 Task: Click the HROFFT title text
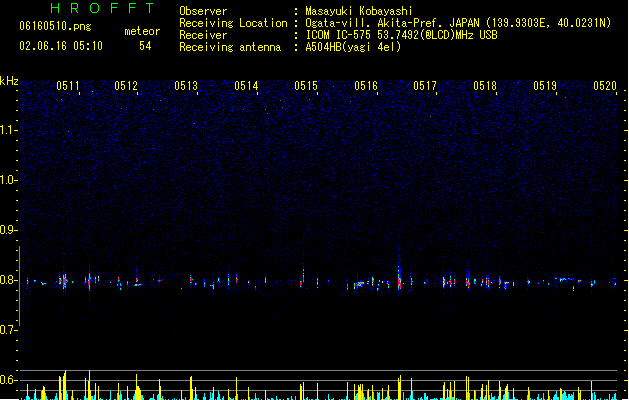(103, 8)
